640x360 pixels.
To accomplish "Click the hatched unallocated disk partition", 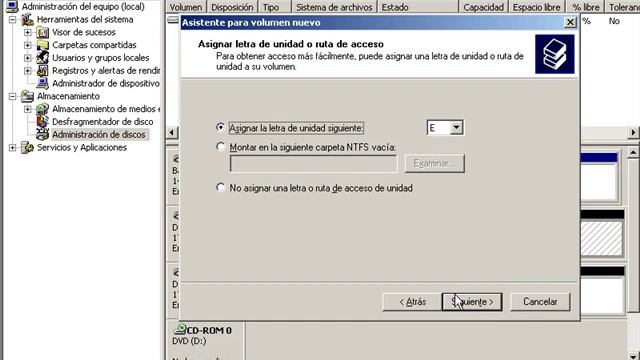I will coord(602,239).
